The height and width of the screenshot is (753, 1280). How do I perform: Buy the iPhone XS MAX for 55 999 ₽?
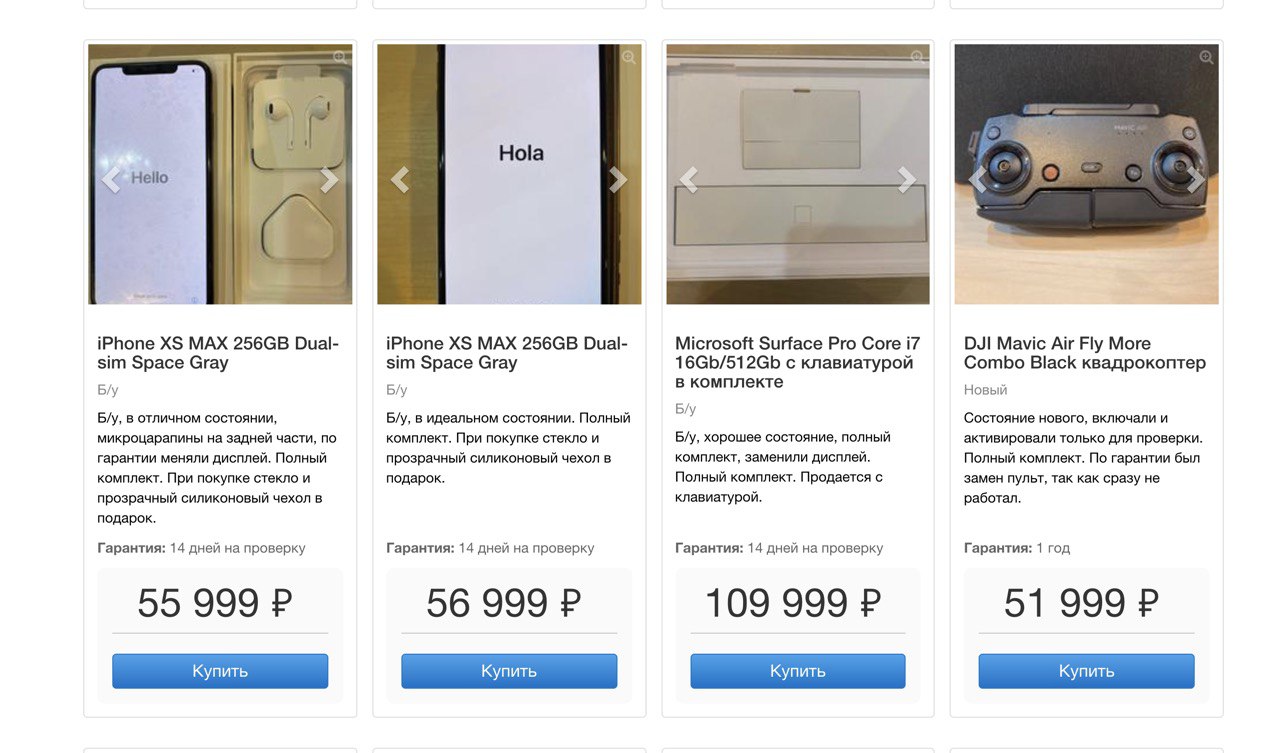click(x=220, y=671)
